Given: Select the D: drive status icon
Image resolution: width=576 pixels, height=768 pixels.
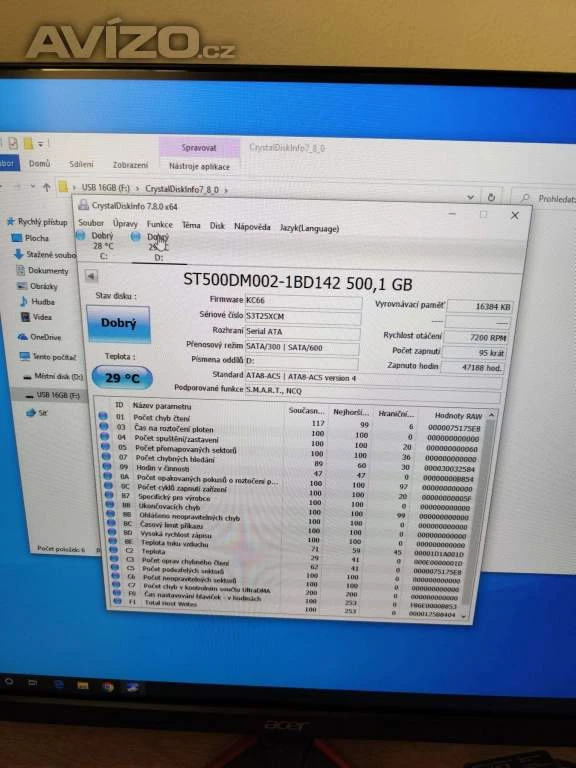Looking at the screenshot, I should coord(136,237).
